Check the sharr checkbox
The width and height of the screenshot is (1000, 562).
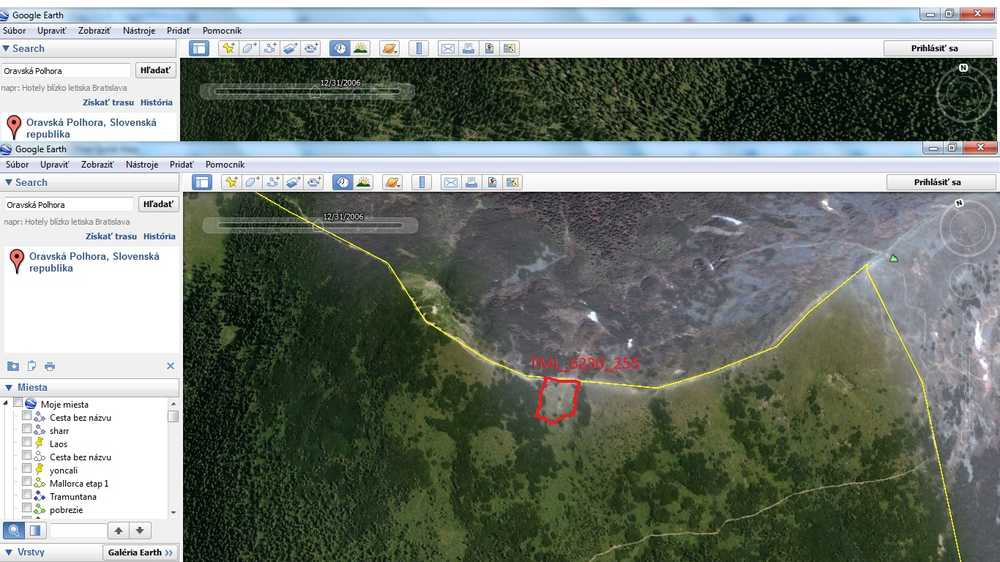[27, 429]
